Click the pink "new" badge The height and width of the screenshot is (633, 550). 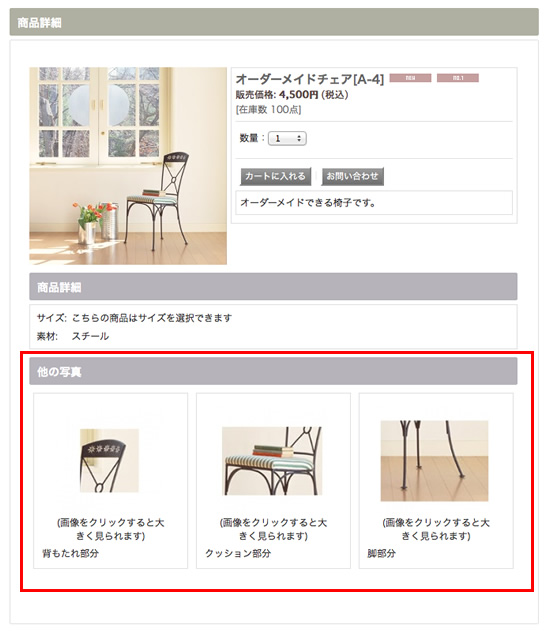click(410, 78)
